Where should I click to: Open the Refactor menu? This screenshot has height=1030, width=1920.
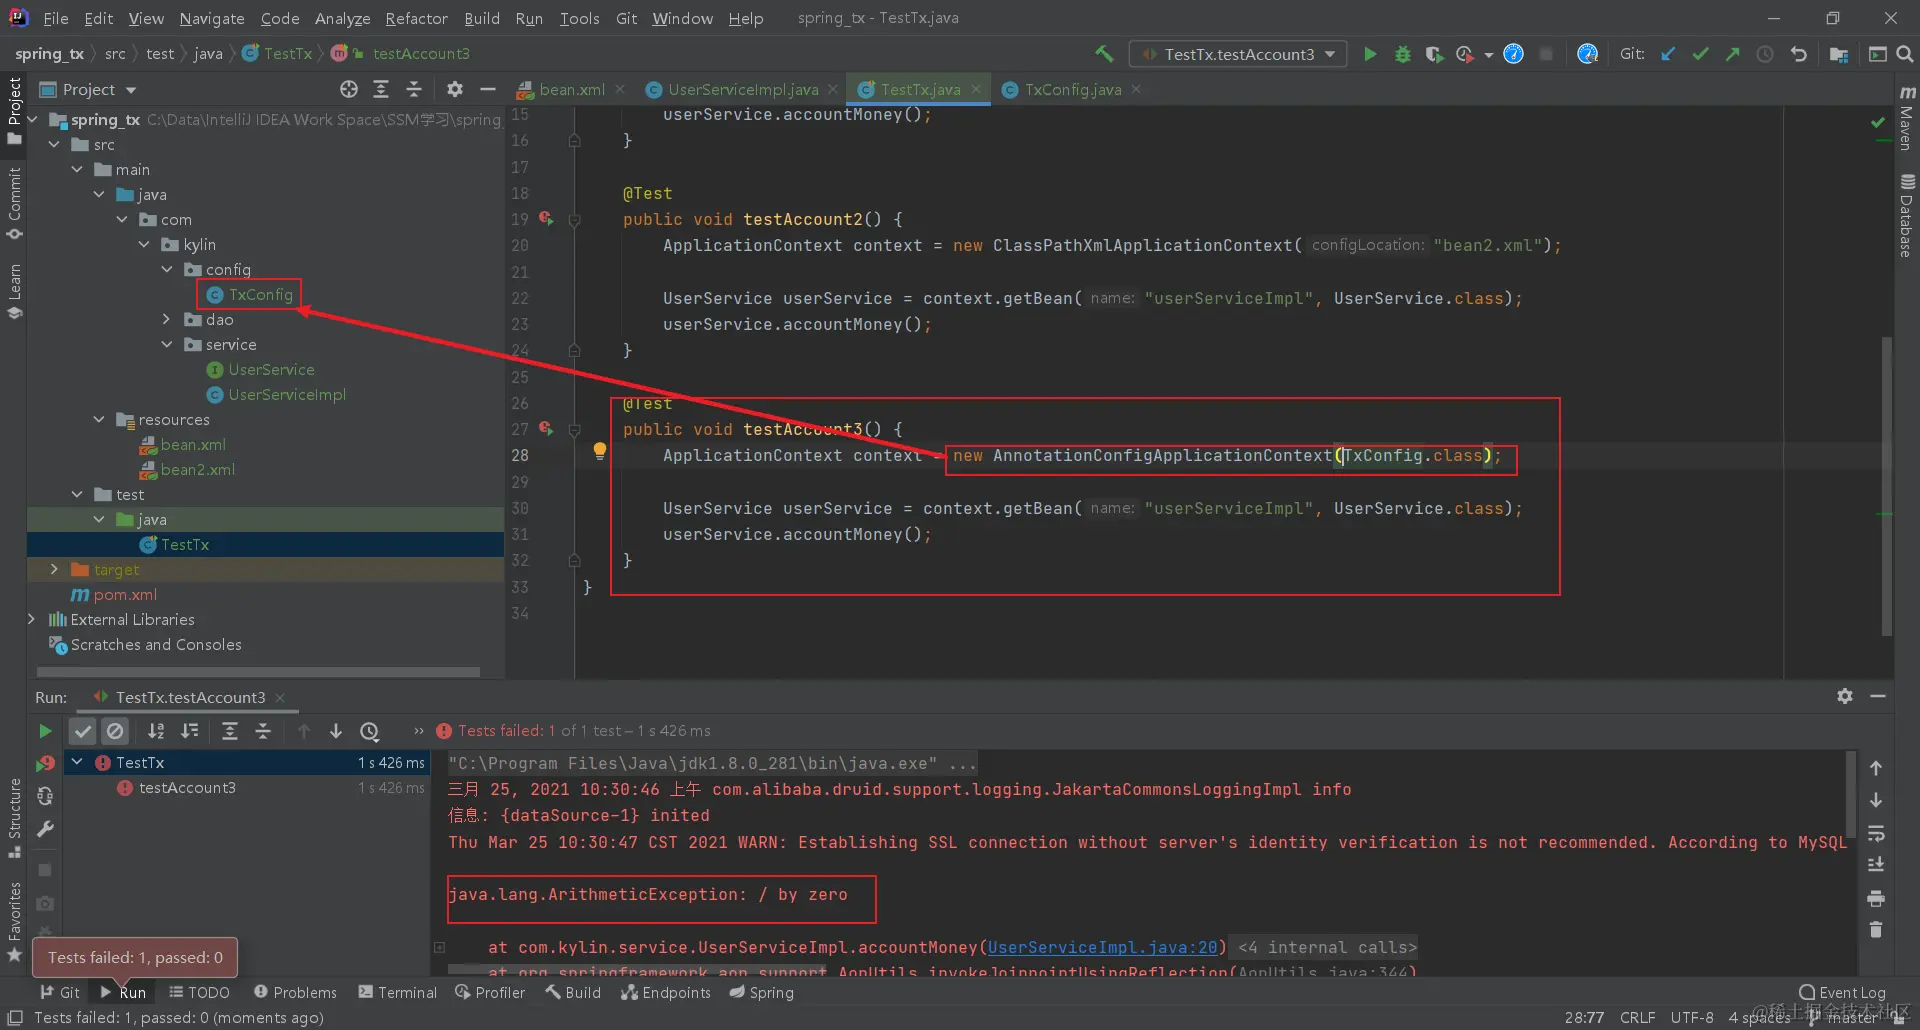click(416, 19)
